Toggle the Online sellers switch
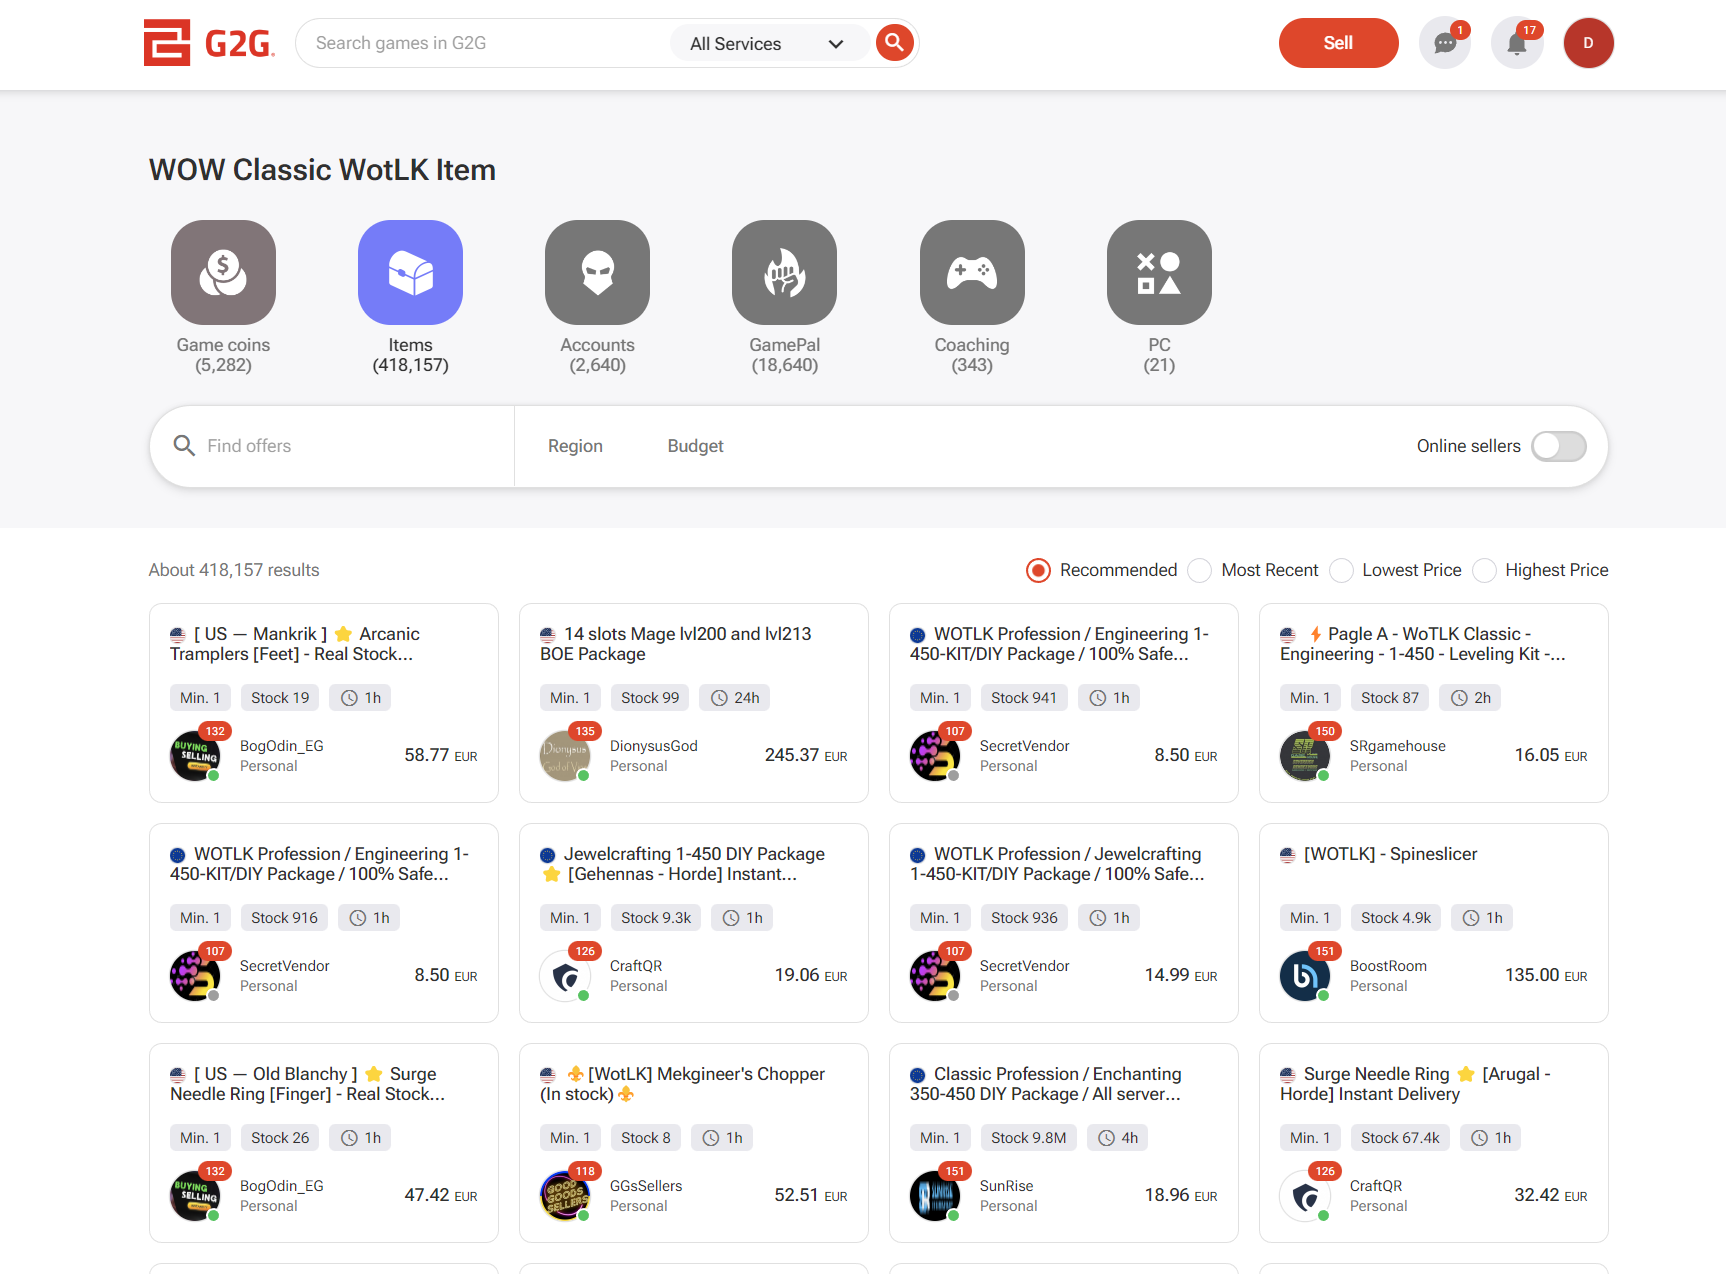This screenshot has height=1274, width=1726. [1559, 446]
